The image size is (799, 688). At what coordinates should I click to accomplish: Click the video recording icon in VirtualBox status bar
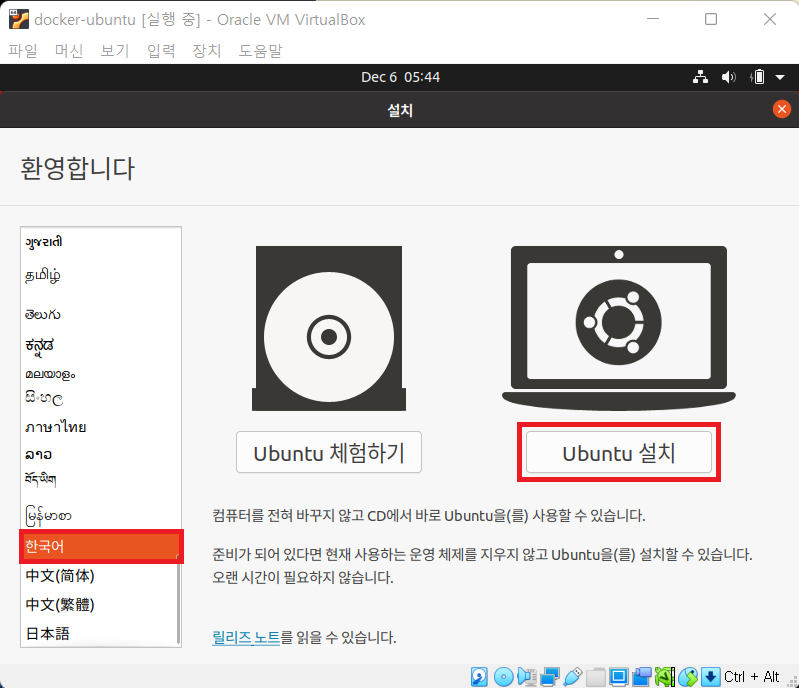(642, 677)
